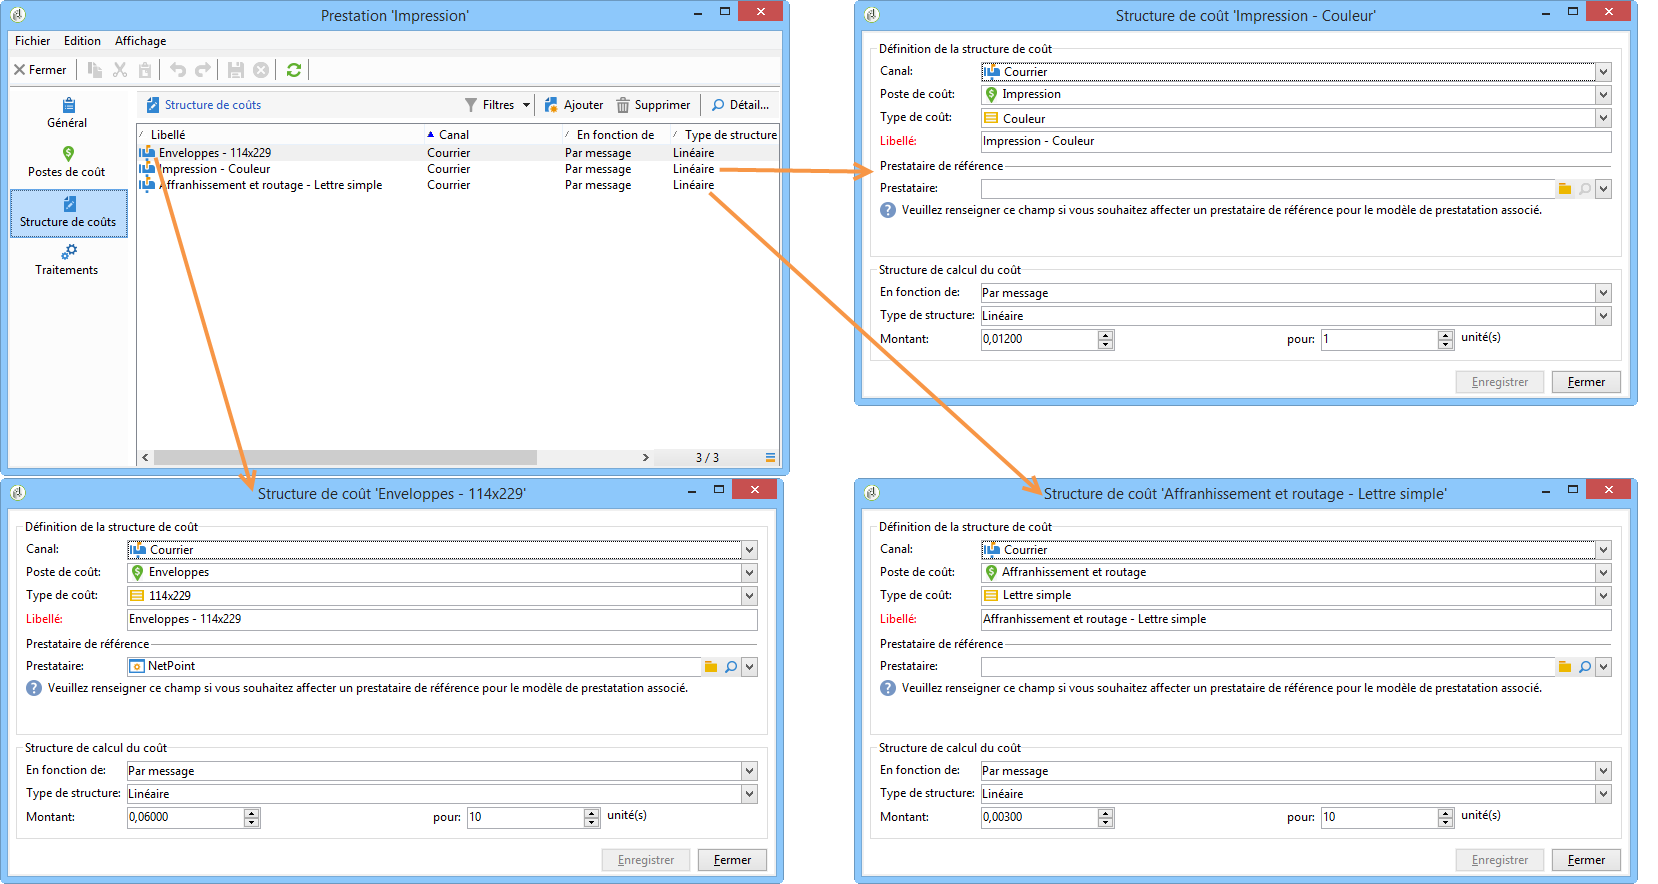Expand the Prestataire dropdown arrow beside NetPoint

pos(749,667)
